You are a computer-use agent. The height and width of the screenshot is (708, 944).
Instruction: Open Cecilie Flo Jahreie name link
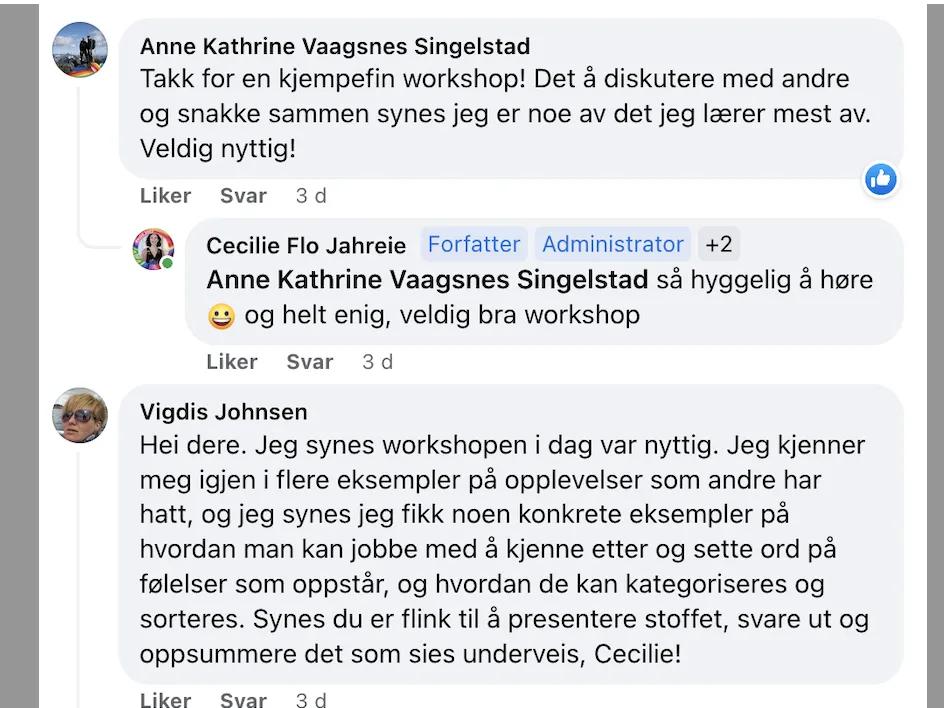pyautogui.click(x=306, y=246)
